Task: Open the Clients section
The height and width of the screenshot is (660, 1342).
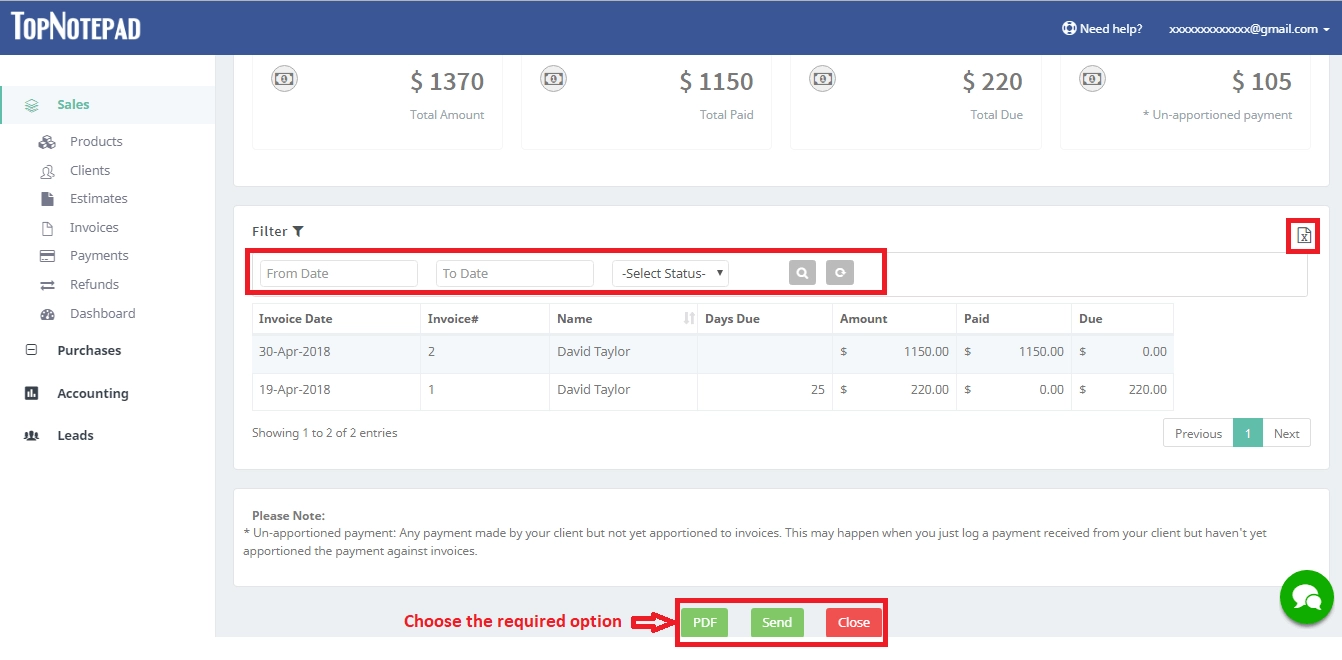Action: 90,170
